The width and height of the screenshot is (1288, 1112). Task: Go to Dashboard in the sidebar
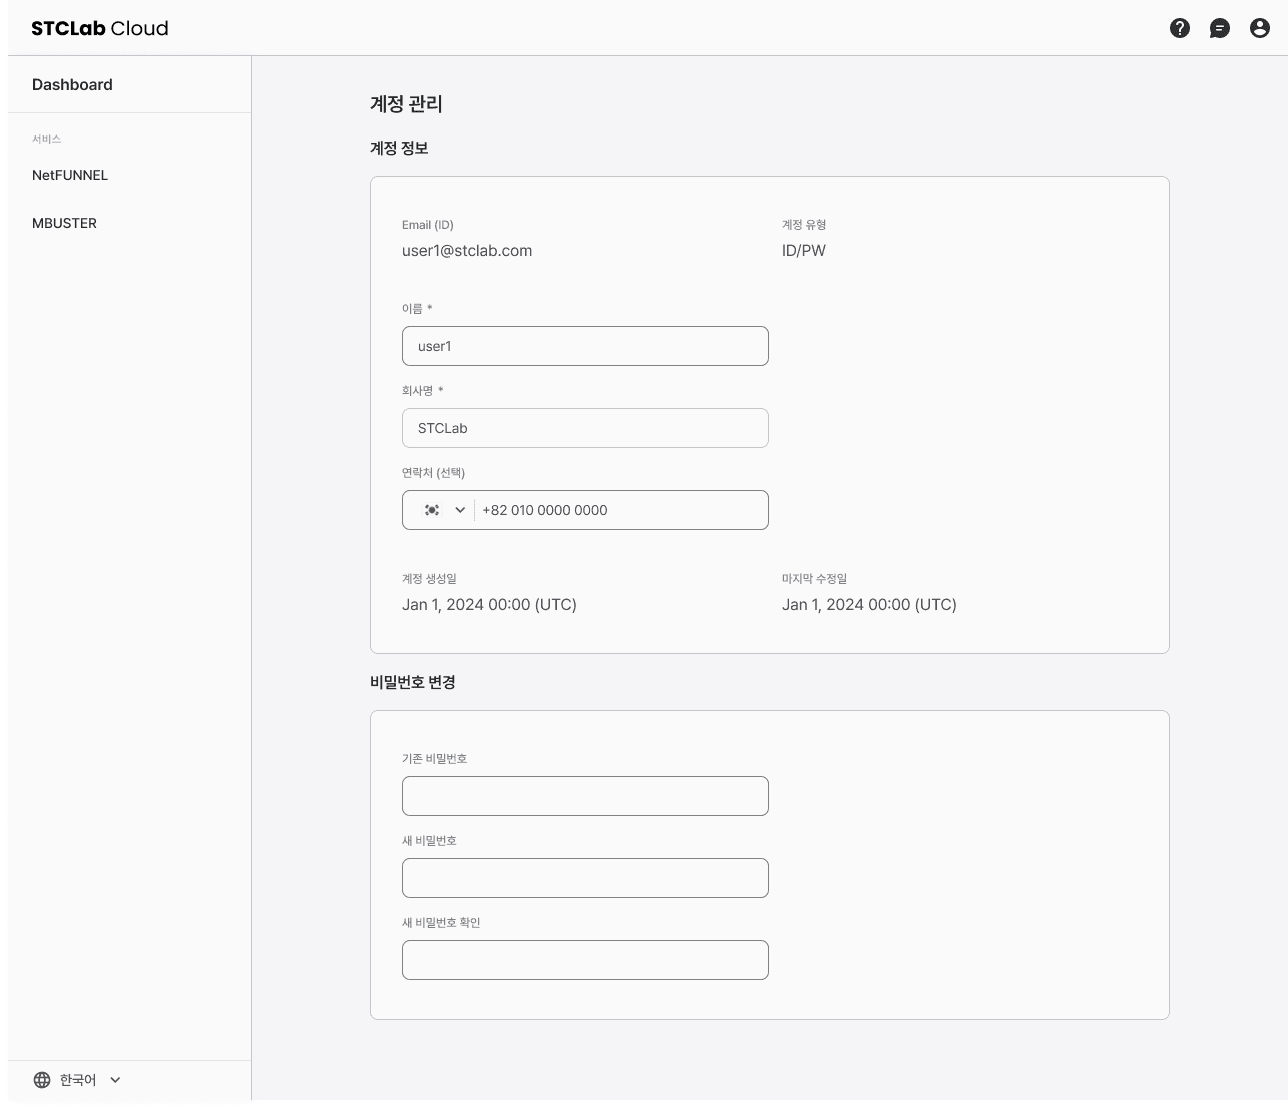pyautogui.click(x=72, y=84)
